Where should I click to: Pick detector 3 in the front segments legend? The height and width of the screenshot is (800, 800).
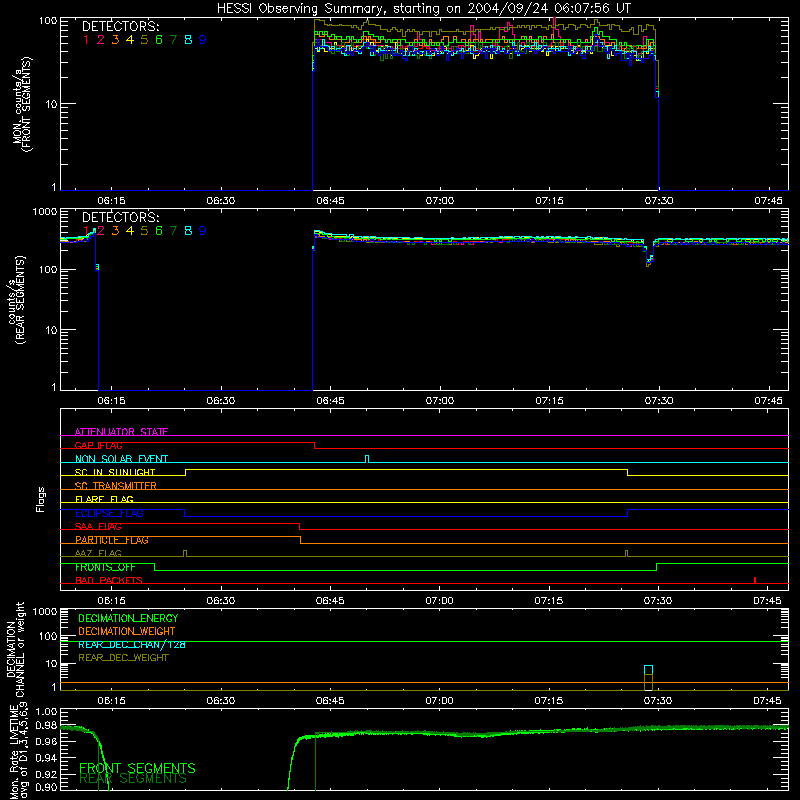point(115,40)
